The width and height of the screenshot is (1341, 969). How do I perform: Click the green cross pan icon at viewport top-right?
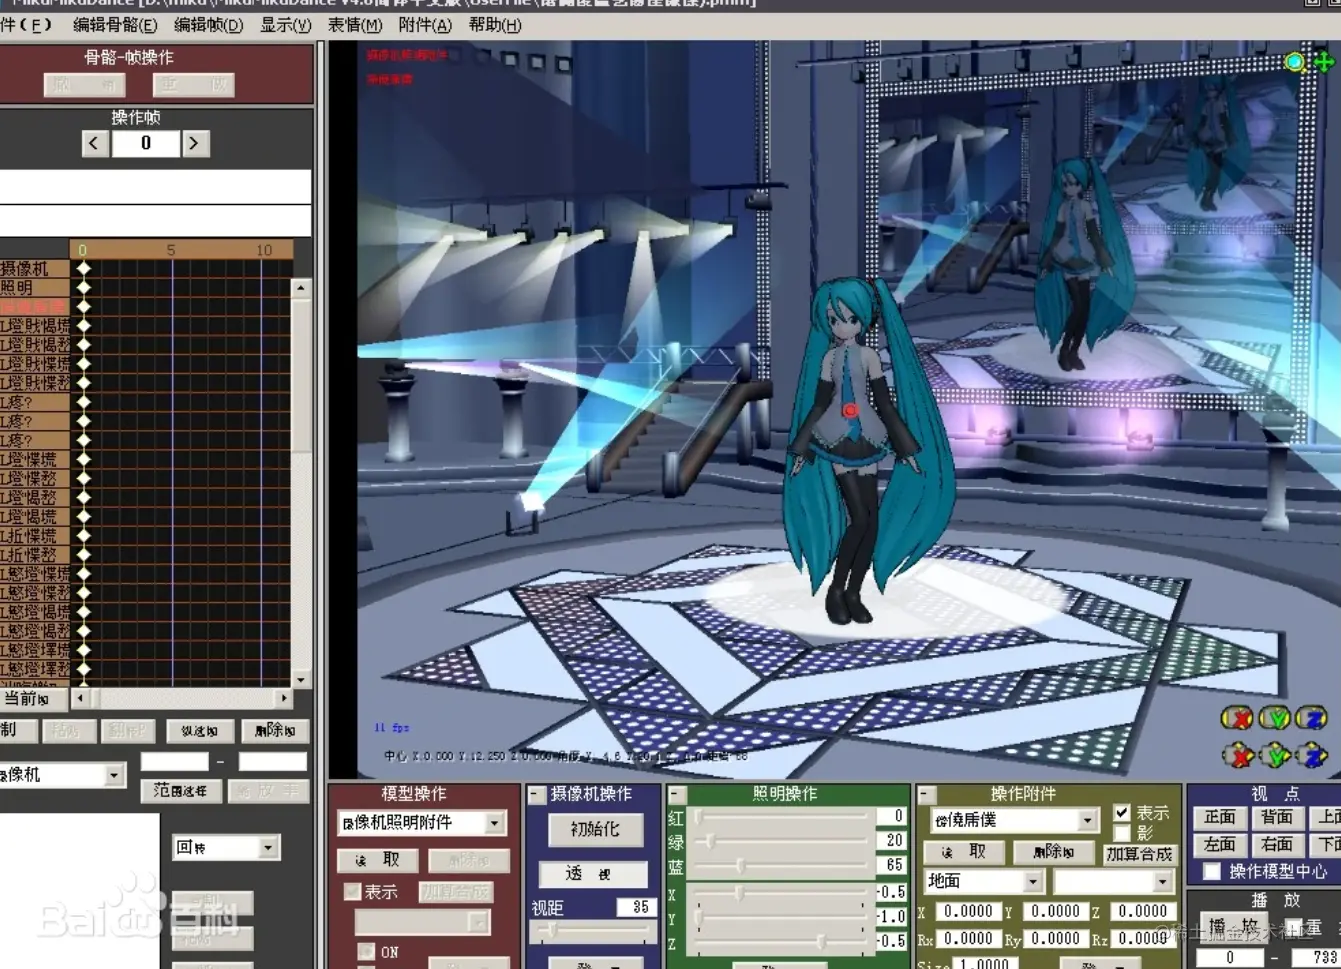coord(1324,62)
